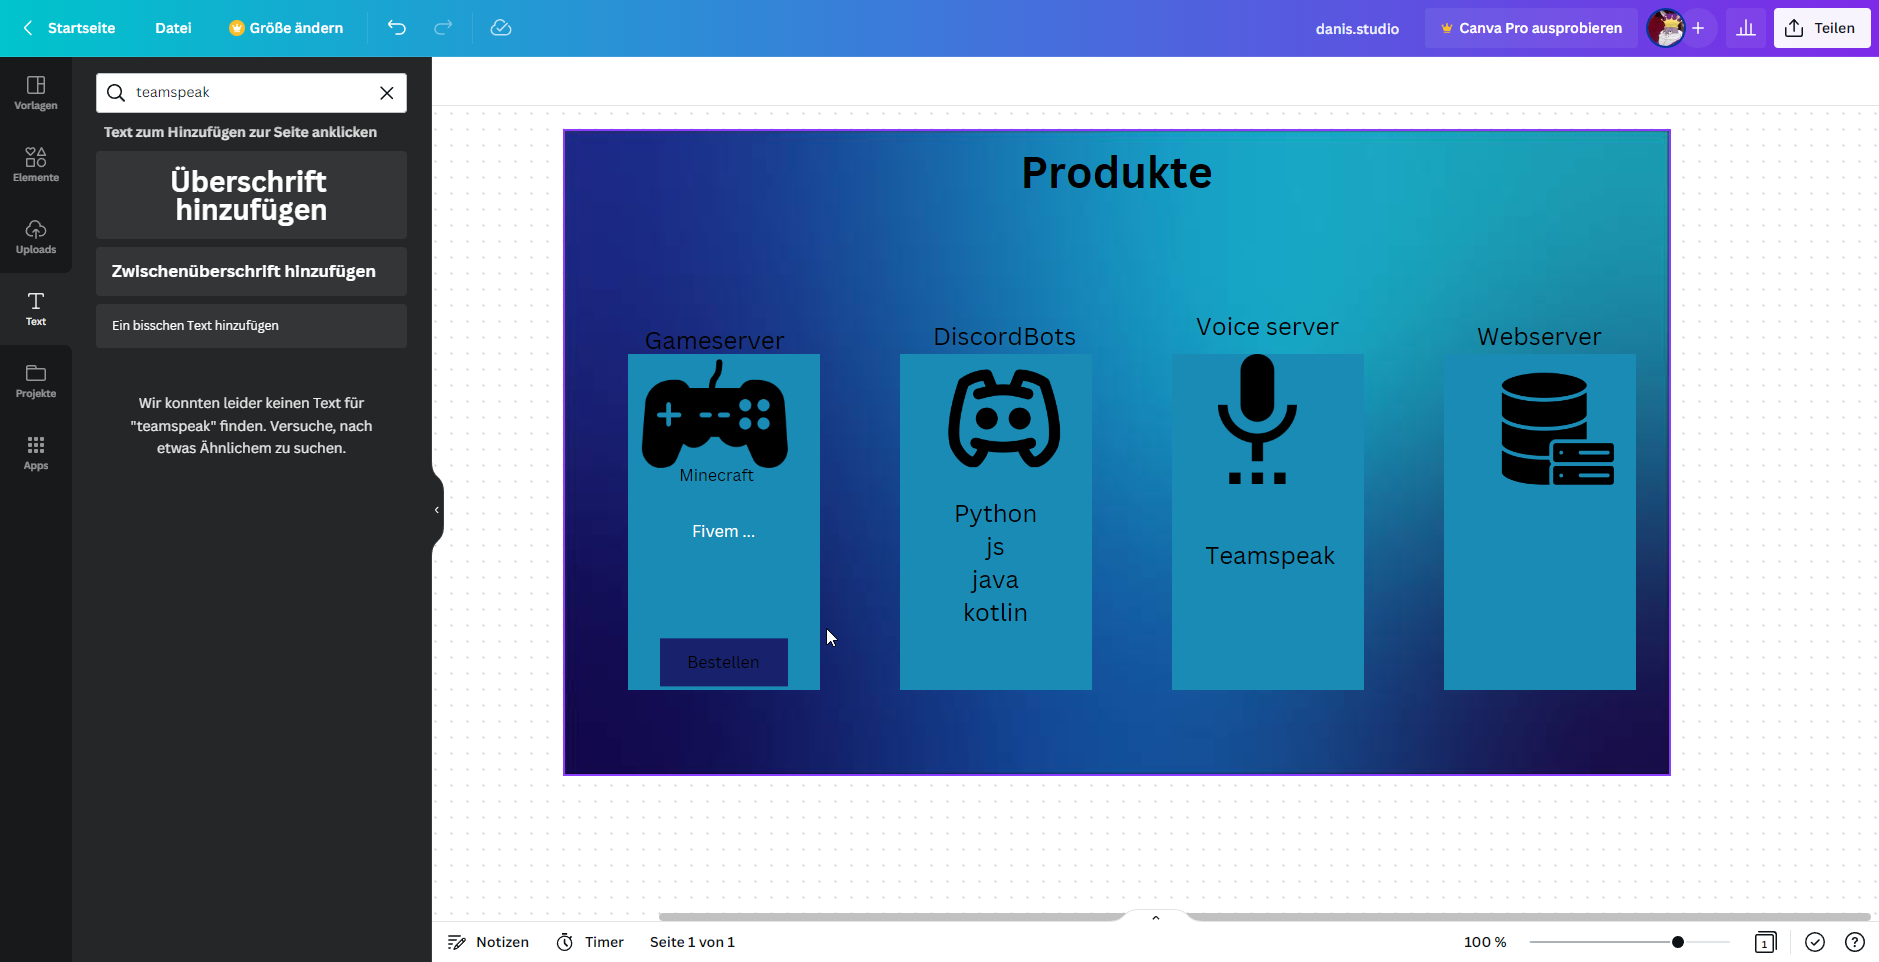The width and height of the screenshot is (1879, 962).
Task: Add a heading with Überschrift hinzufügen
Action: pyautogui.click(x=251, y=195)
